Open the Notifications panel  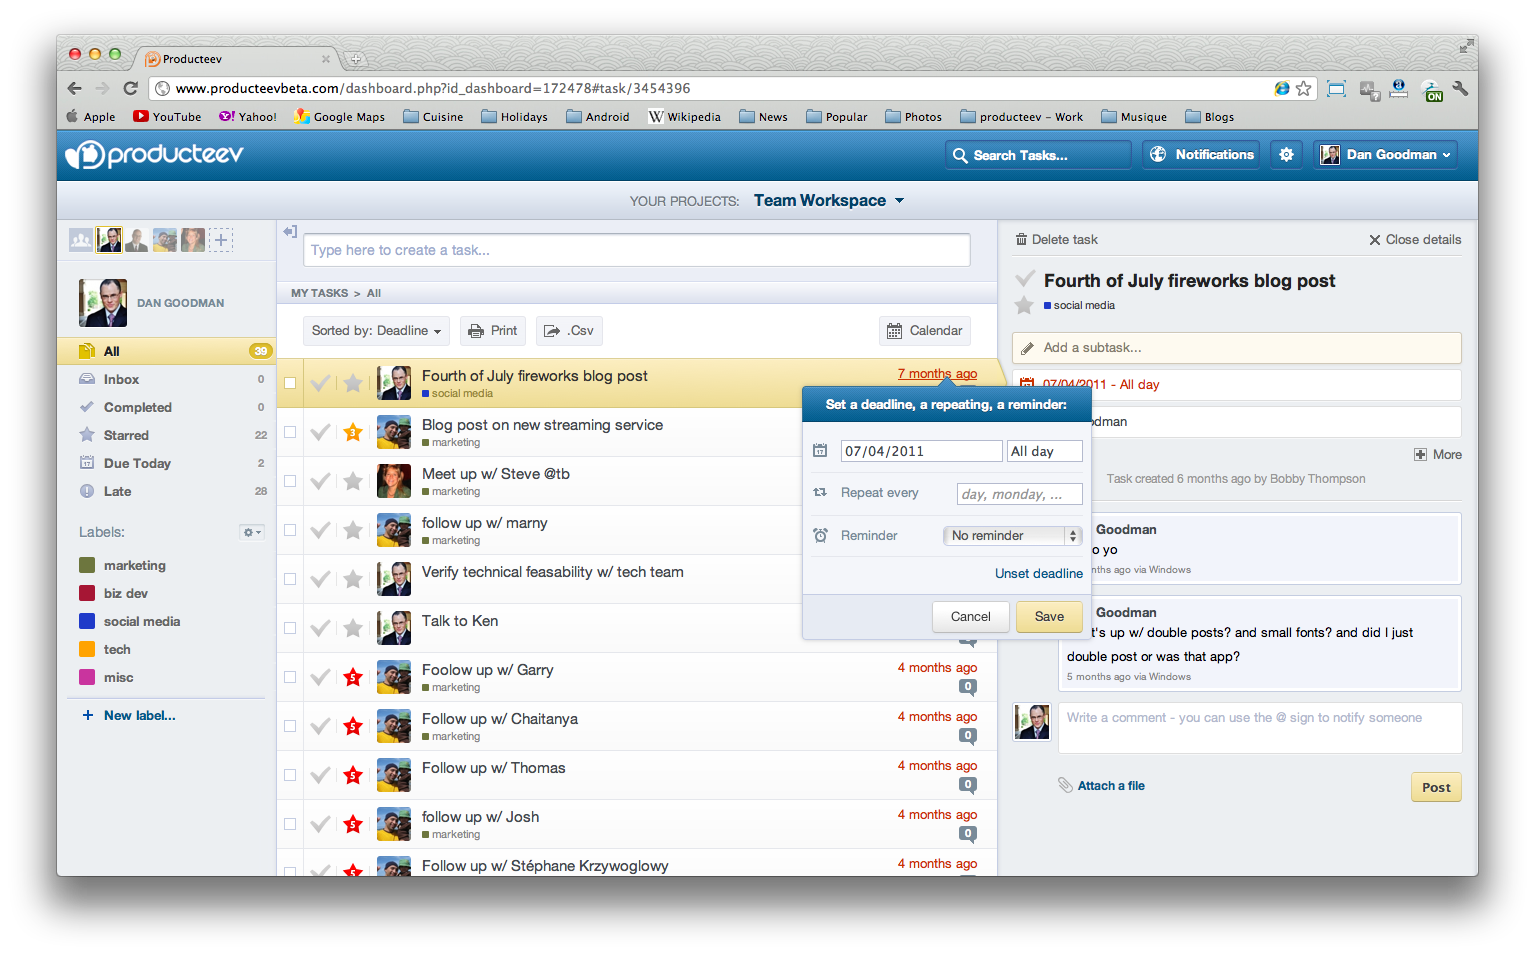(x=1200, y=155)
